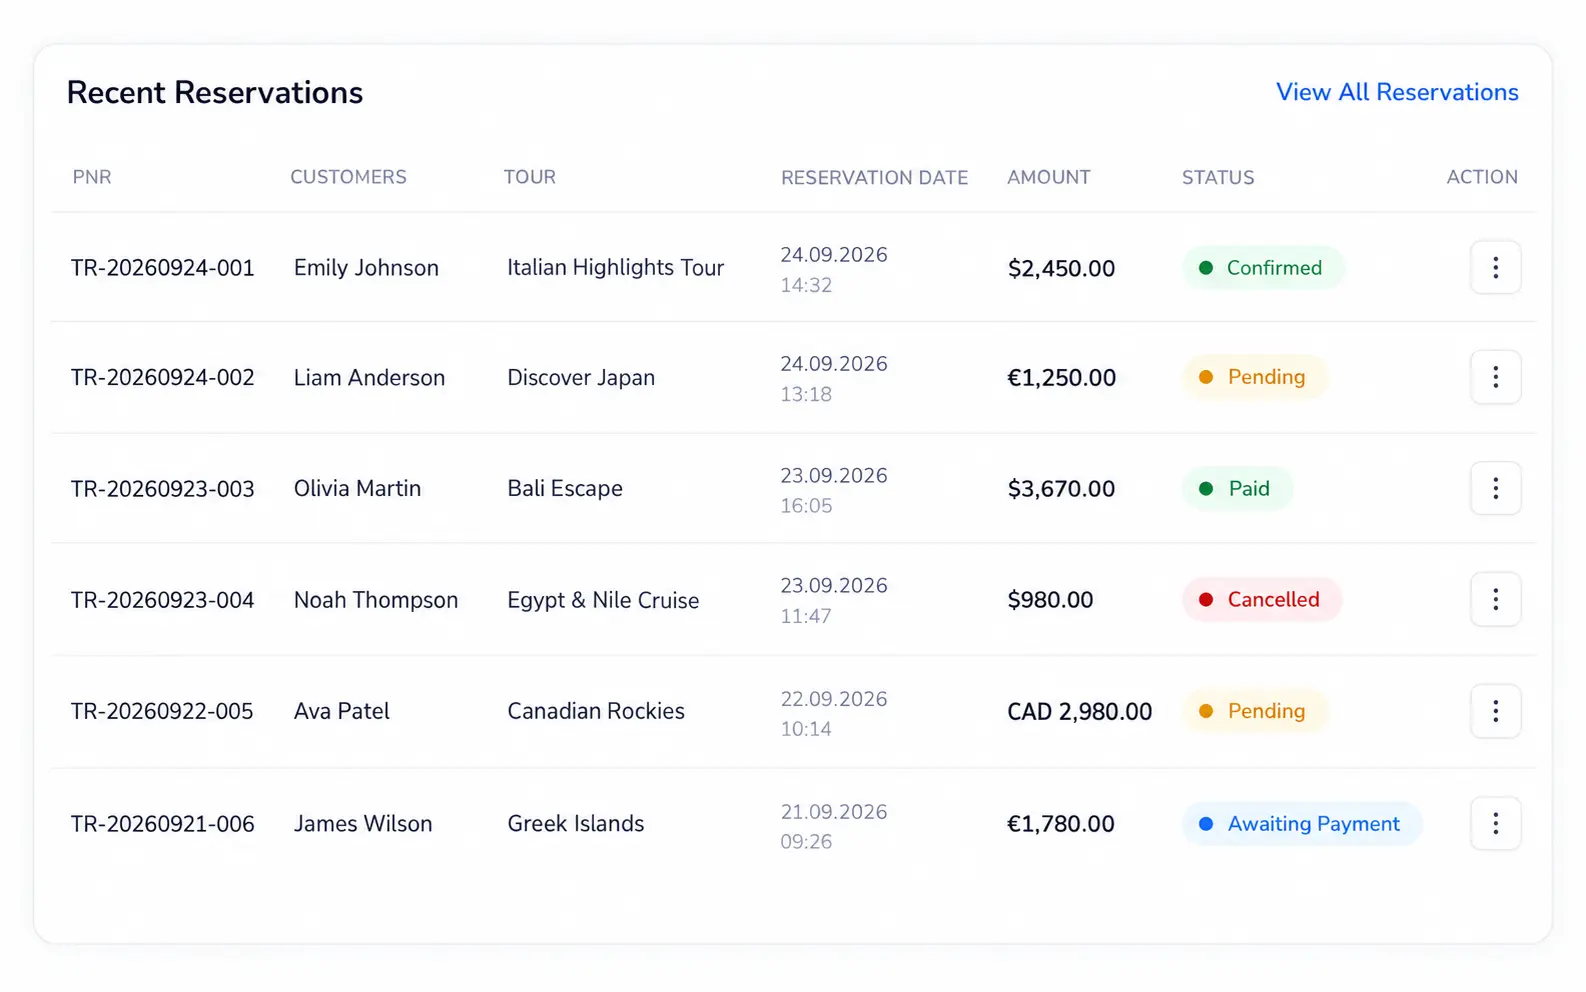Click the Greek Islands tour cell

(576, 823)
